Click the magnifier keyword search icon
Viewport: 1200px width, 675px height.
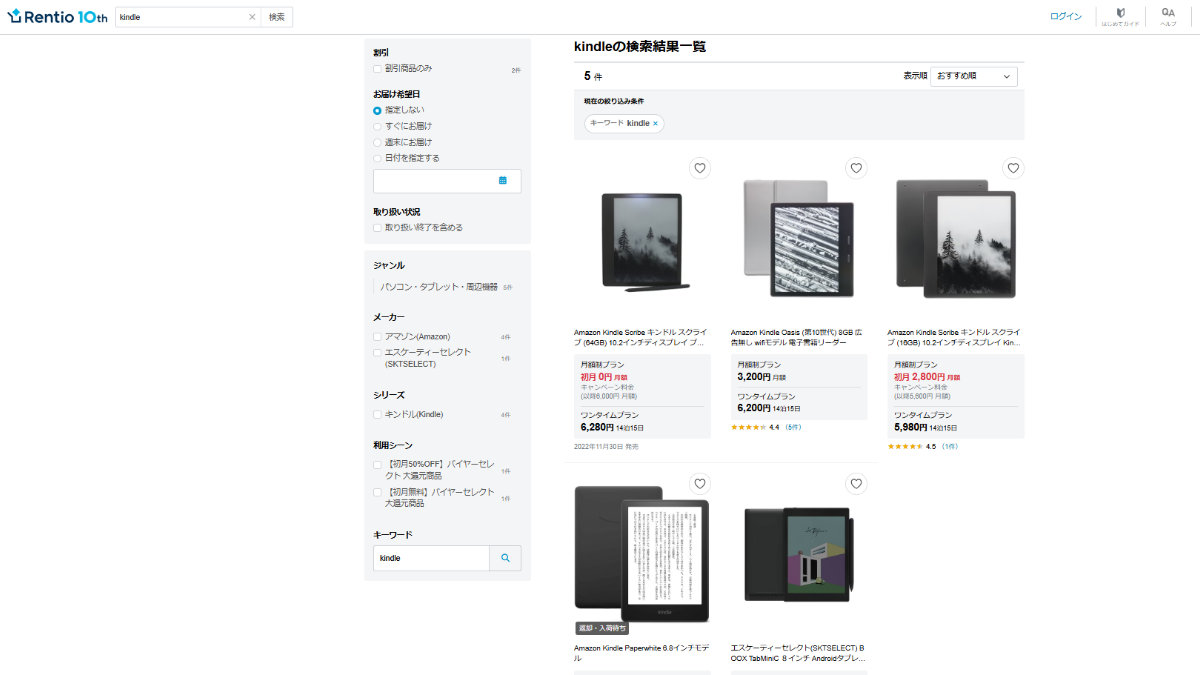click(x=505, y=558)
